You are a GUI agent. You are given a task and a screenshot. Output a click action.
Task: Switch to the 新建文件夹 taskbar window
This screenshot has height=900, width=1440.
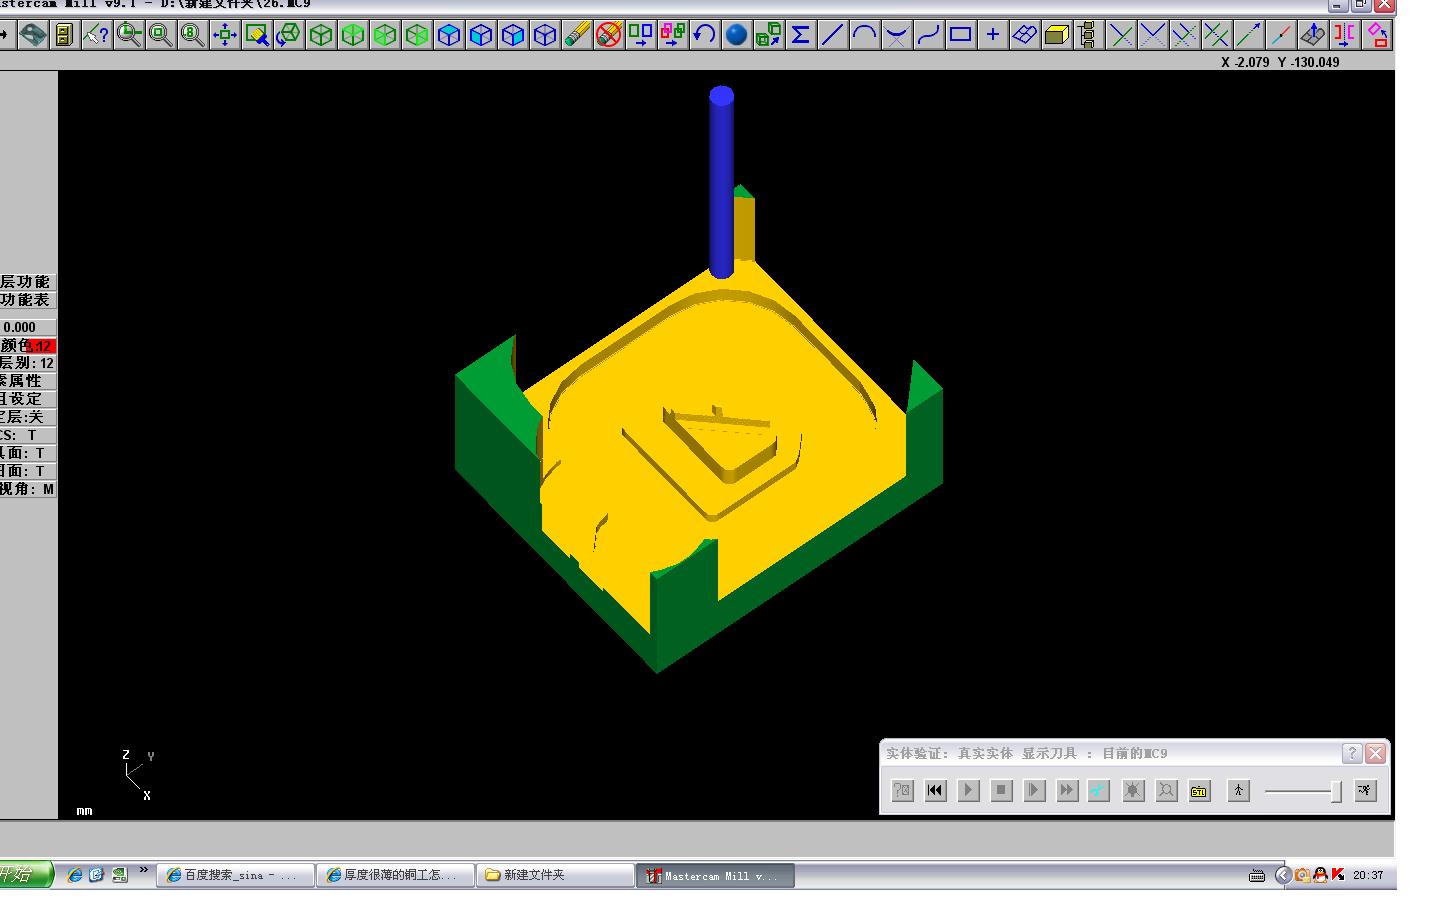coord(555,875)
